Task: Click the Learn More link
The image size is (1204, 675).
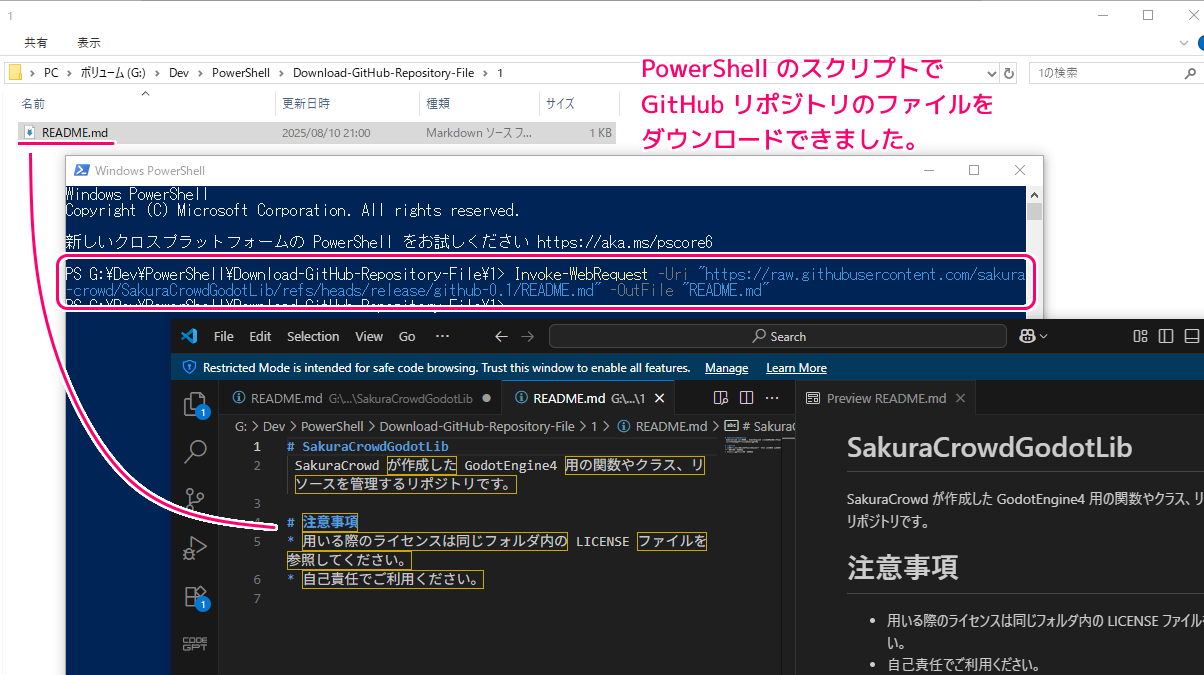Action: (796, 368)
